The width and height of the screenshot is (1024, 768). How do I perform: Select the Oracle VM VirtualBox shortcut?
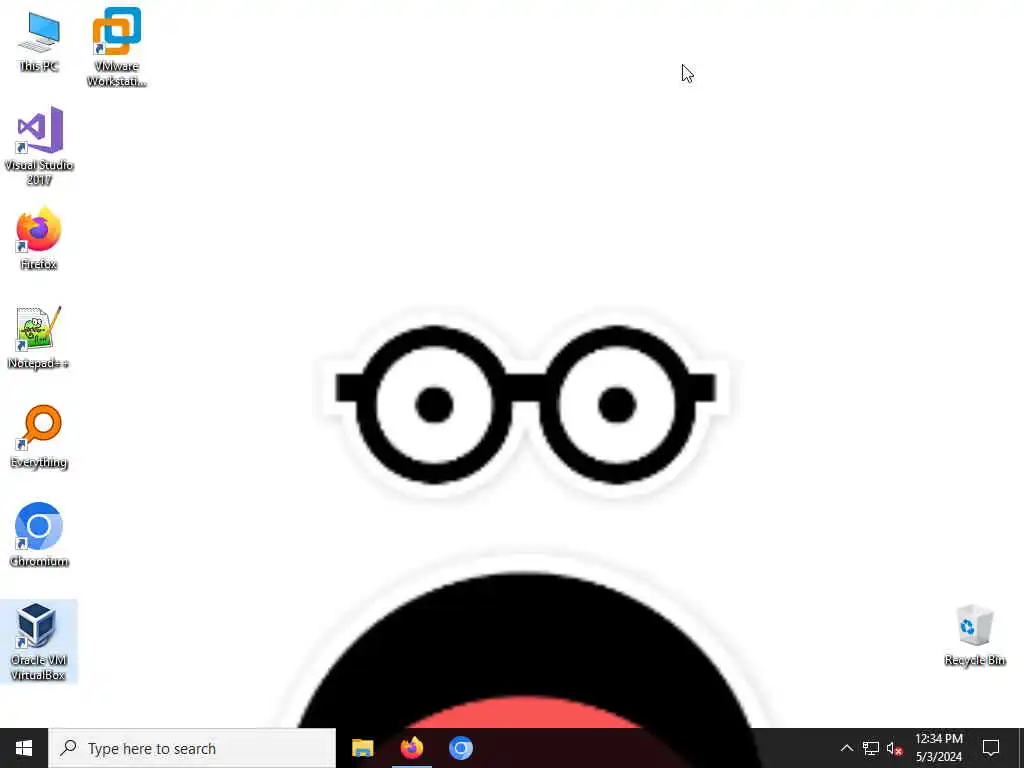(39, 641)
